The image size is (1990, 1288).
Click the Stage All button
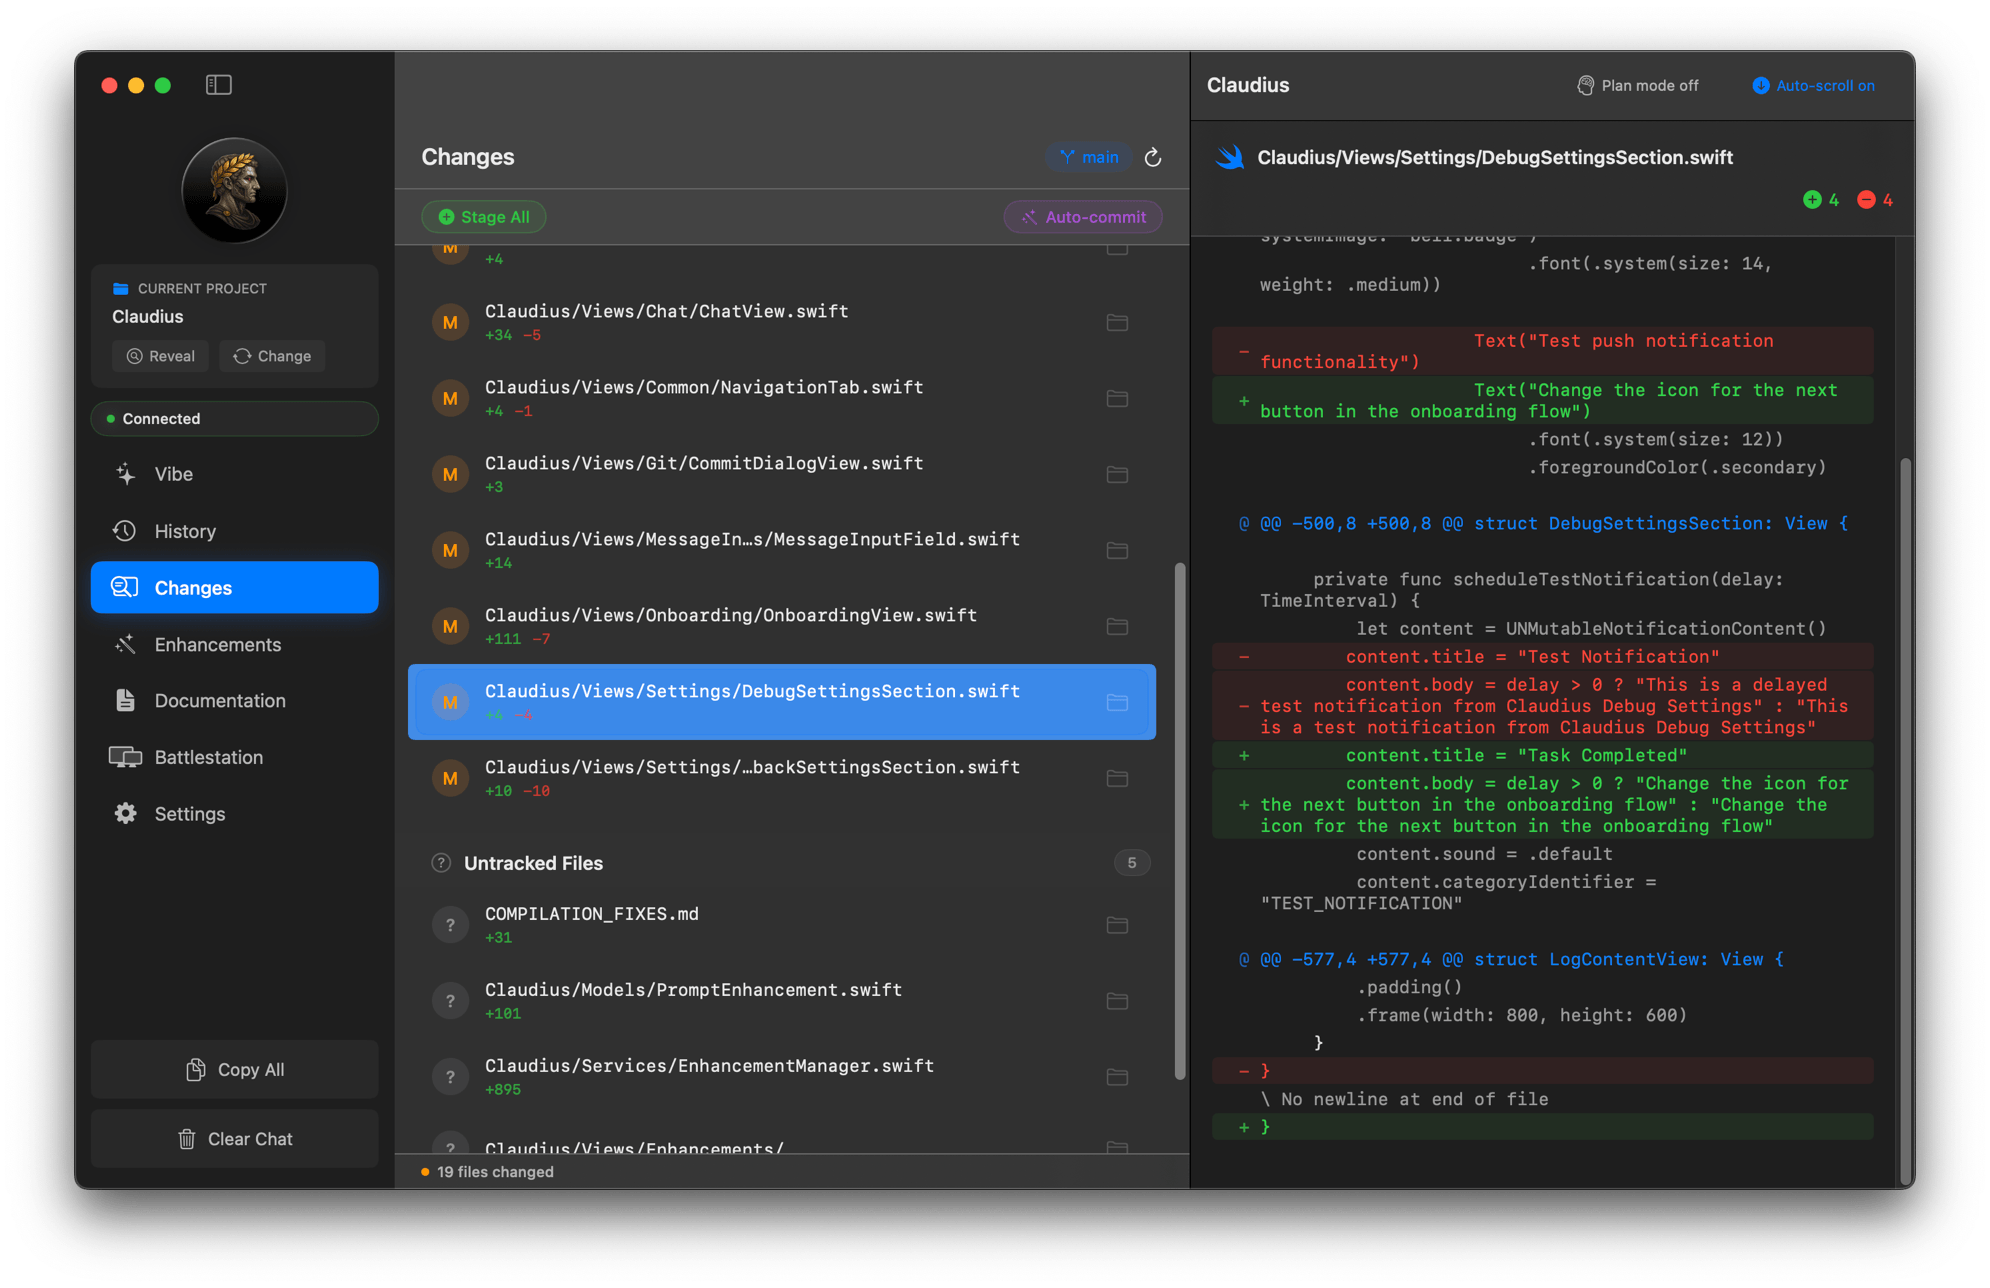pos(483,216)
